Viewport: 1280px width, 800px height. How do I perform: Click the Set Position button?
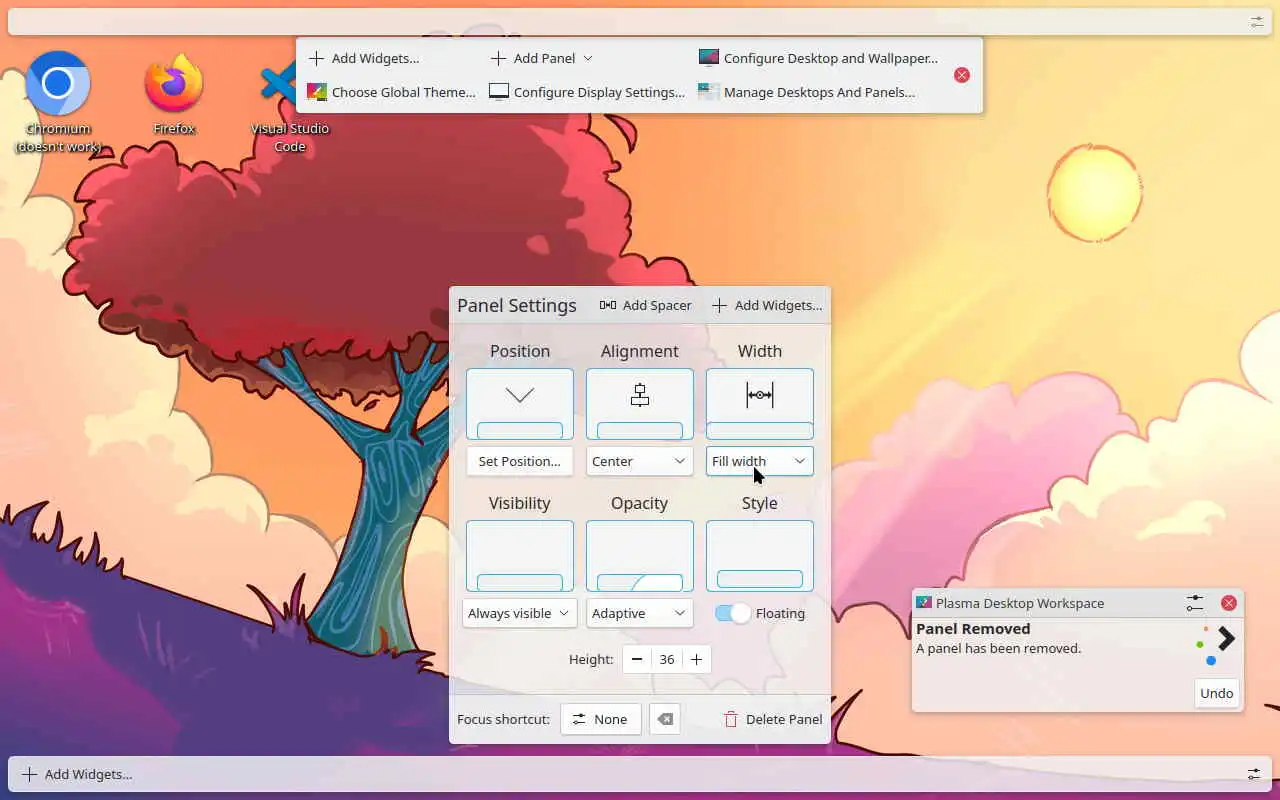point(520,461)
